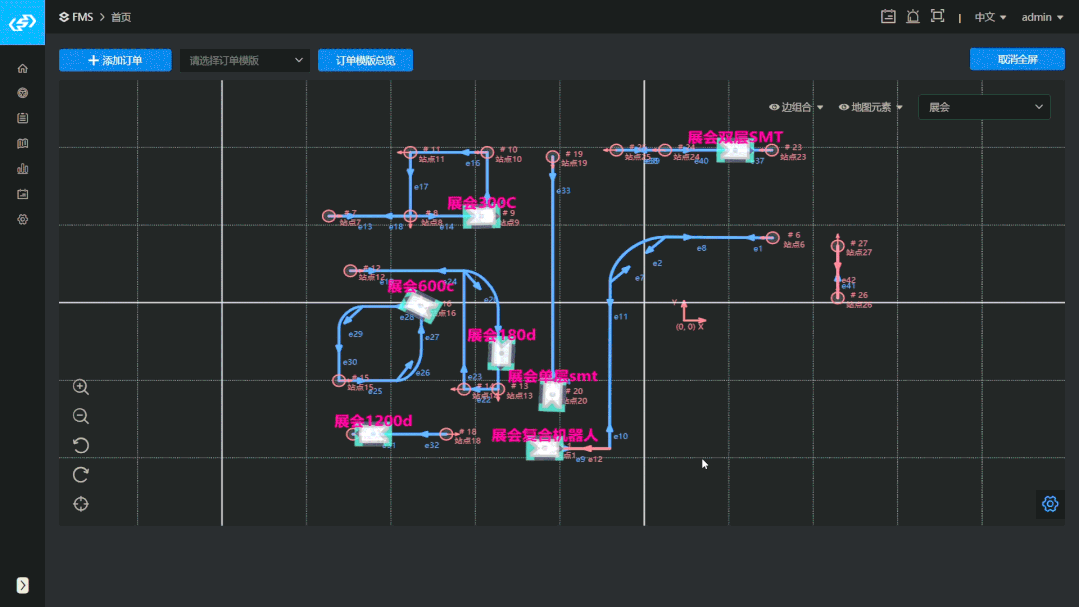1079x607 pixels.
Task: Click the 取消全屏 button
Action: 1016,59
